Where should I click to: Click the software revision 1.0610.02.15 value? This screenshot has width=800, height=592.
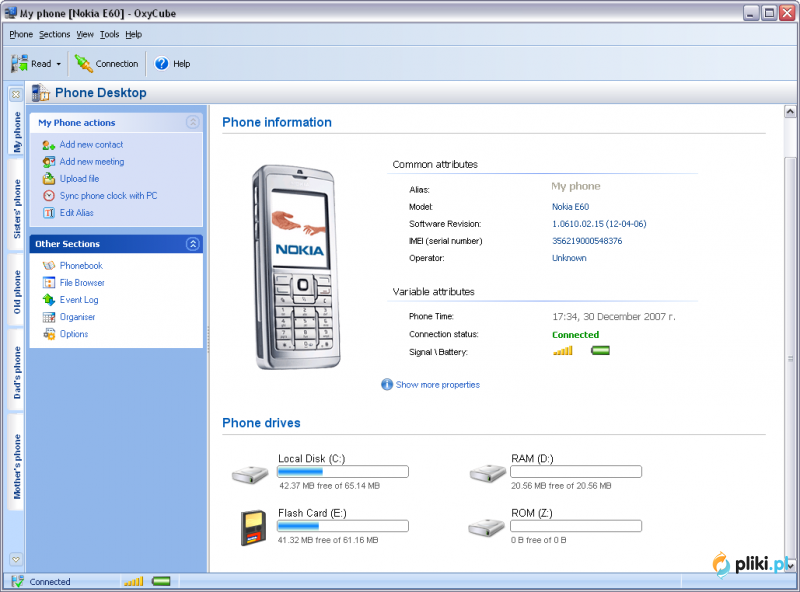tap(599, 224)
